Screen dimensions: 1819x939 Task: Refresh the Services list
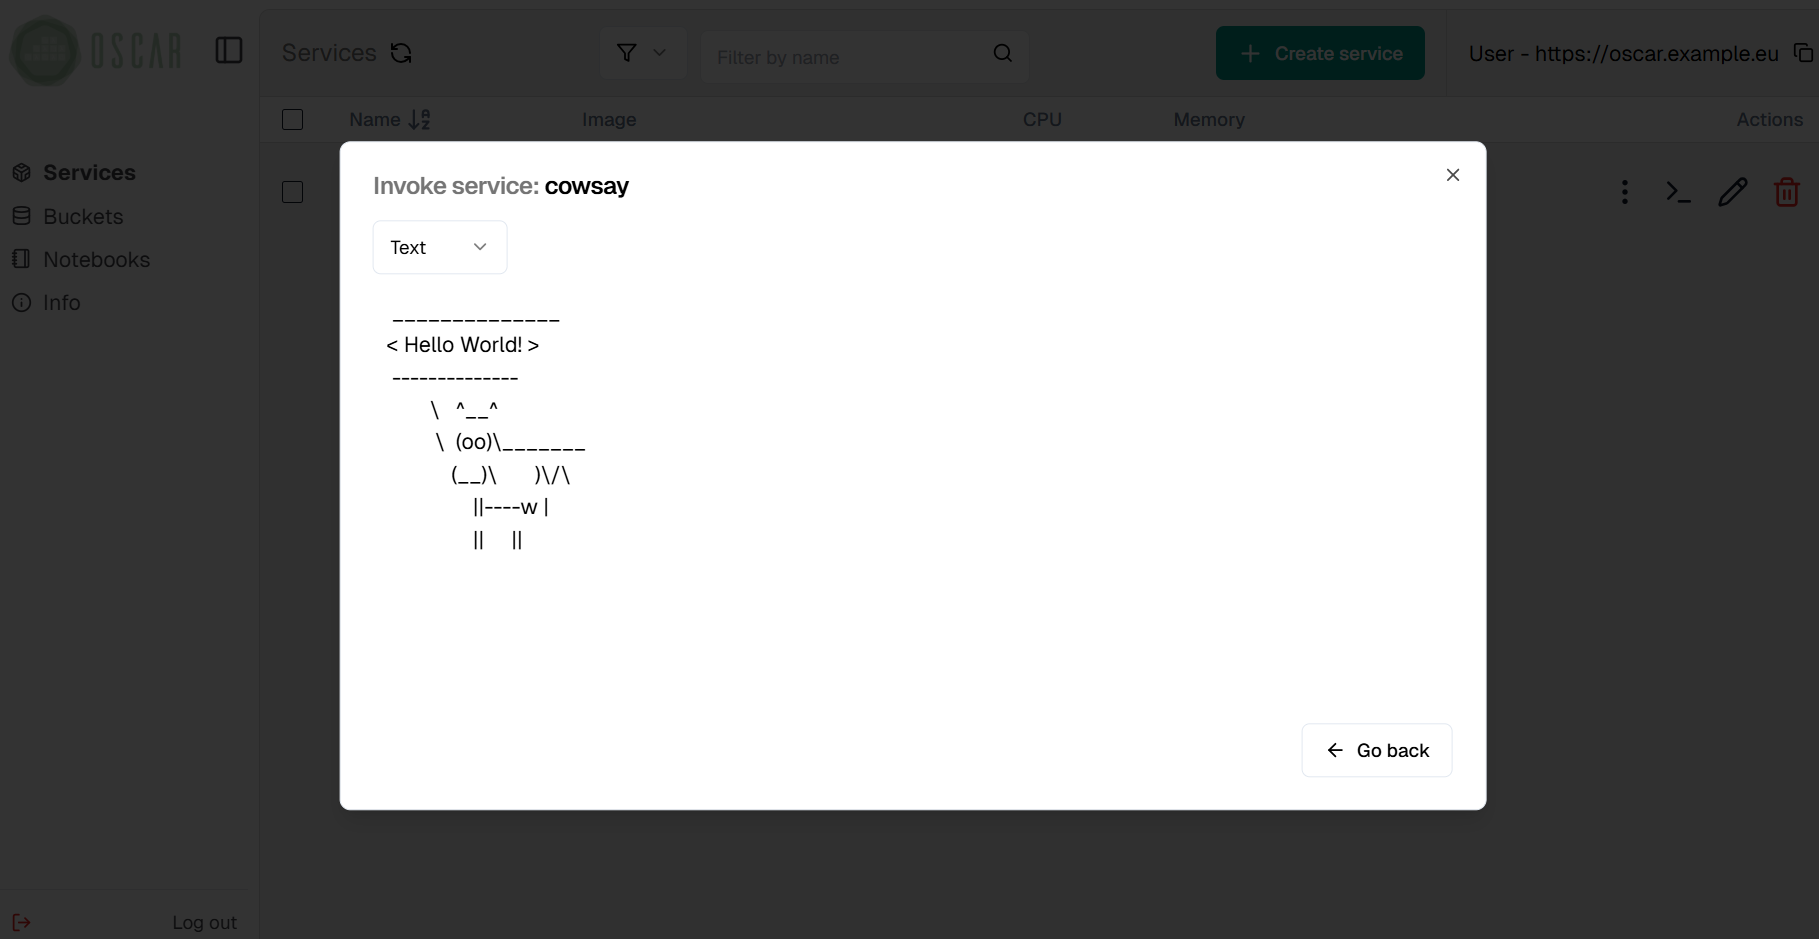401,52
